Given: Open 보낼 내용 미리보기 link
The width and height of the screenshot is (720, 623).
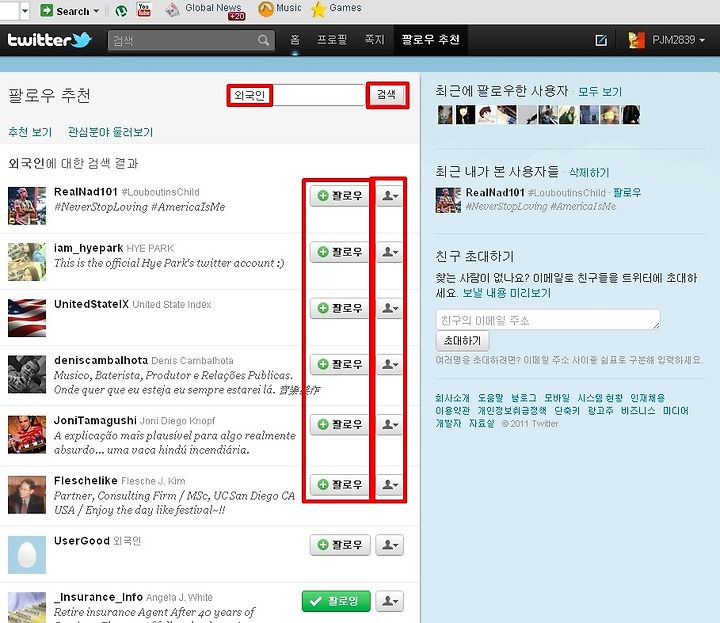Looking at the screenshot, I should coord(506,293).
